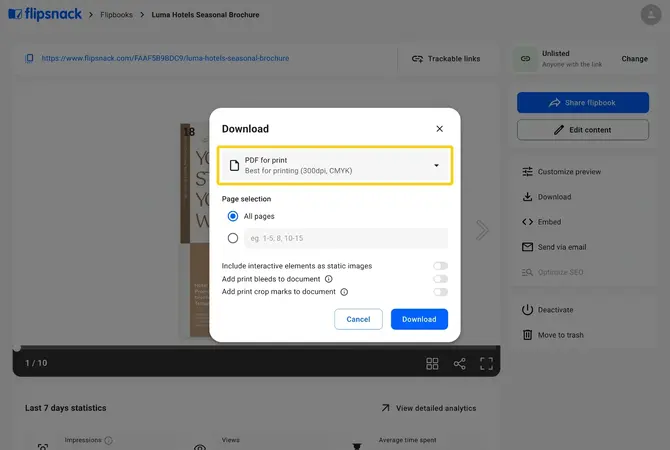Click the blue Download button

419,319
